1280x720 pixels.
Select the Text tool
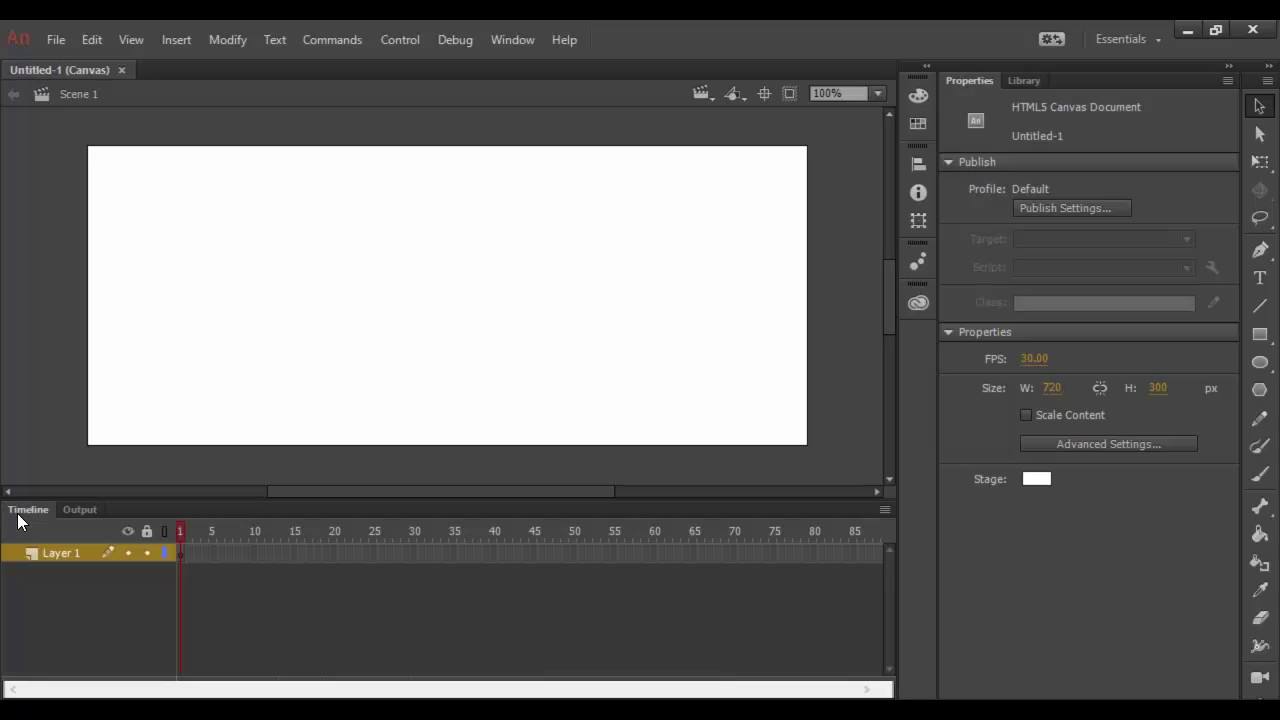[1260, 278]
